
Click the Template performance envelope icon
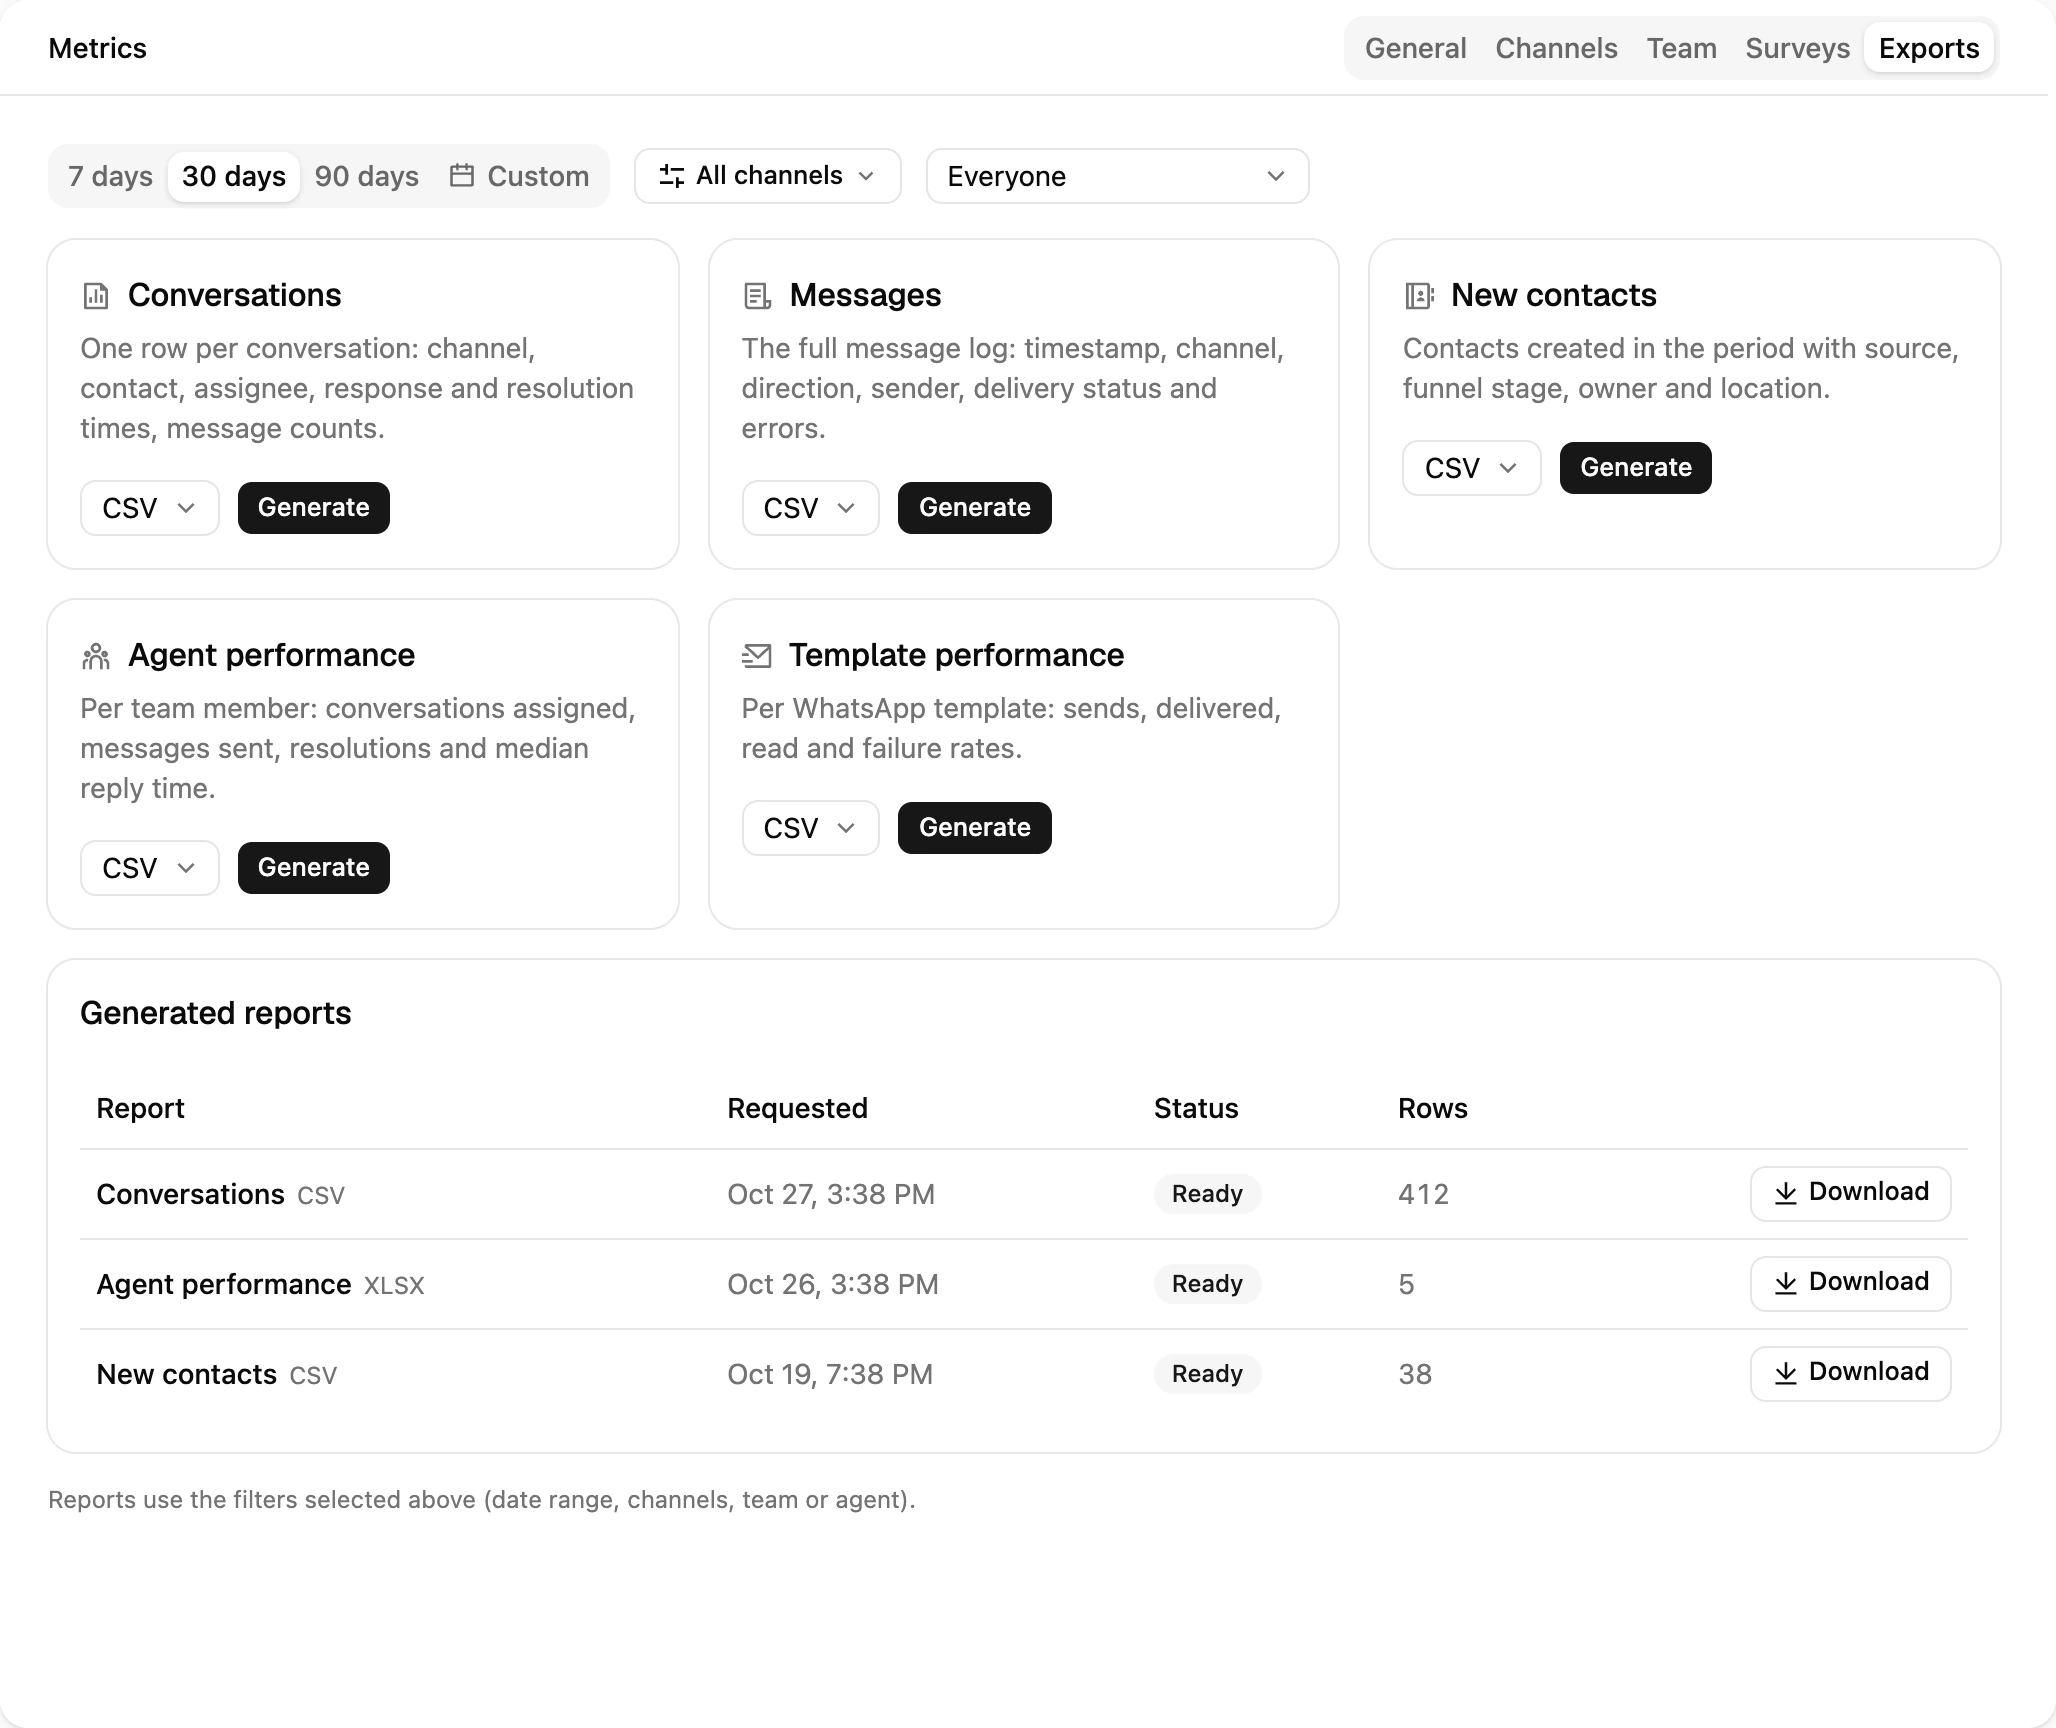pos(757,656)
